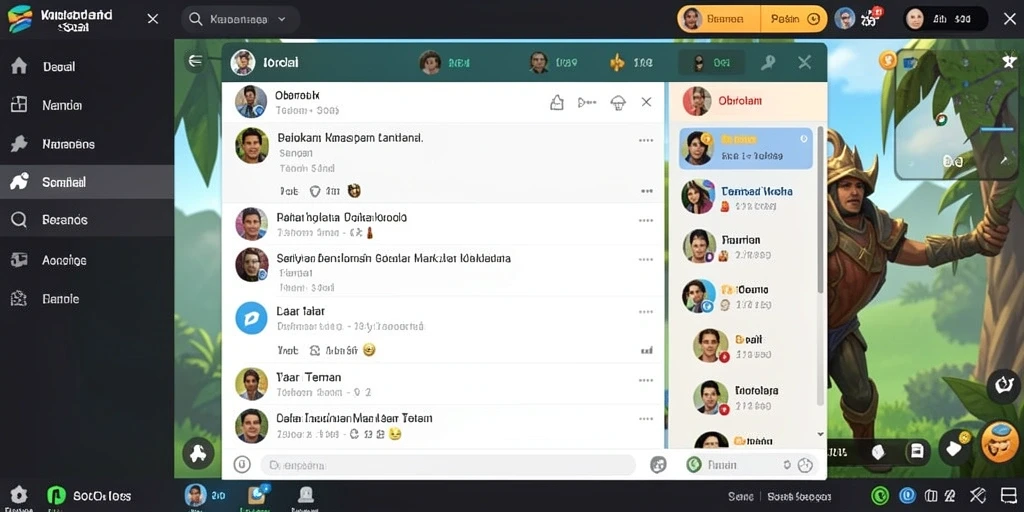The image size is (1024, 512).
Task: Click the back arrow left of chat header
Action: [195, 61]
